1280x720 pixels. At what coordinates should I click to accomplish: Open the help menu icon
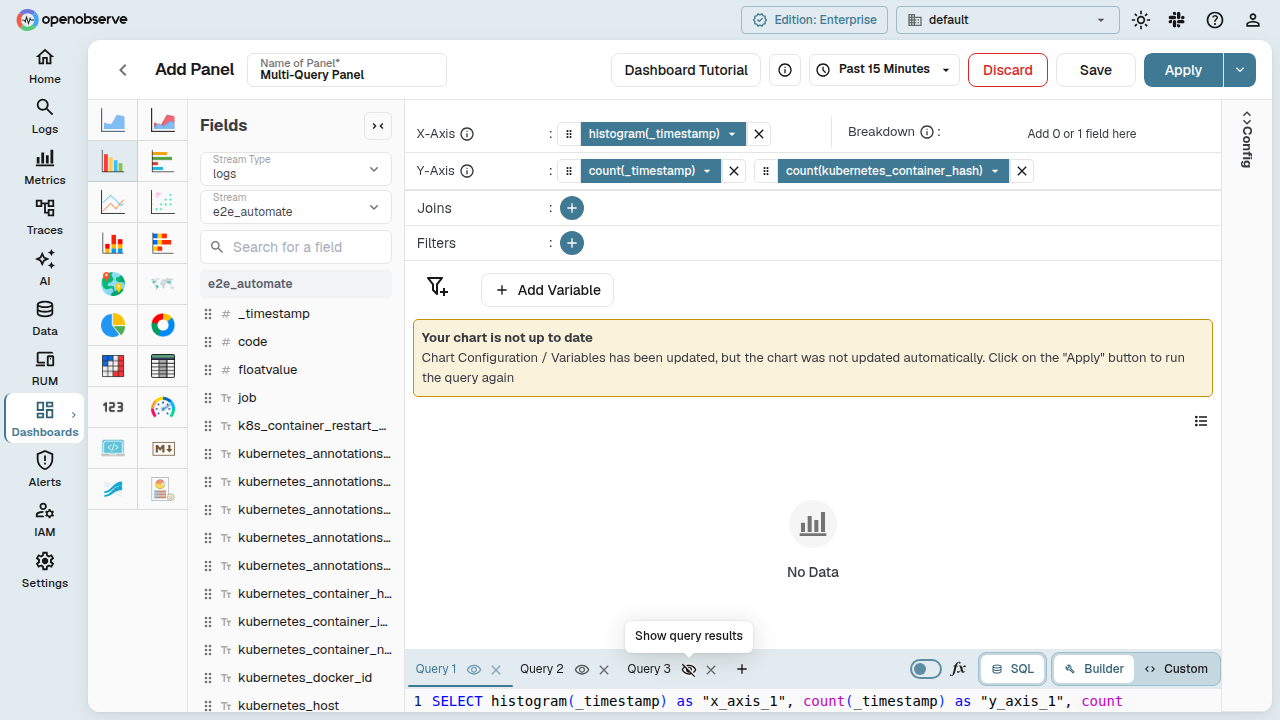pos(1215,20)
